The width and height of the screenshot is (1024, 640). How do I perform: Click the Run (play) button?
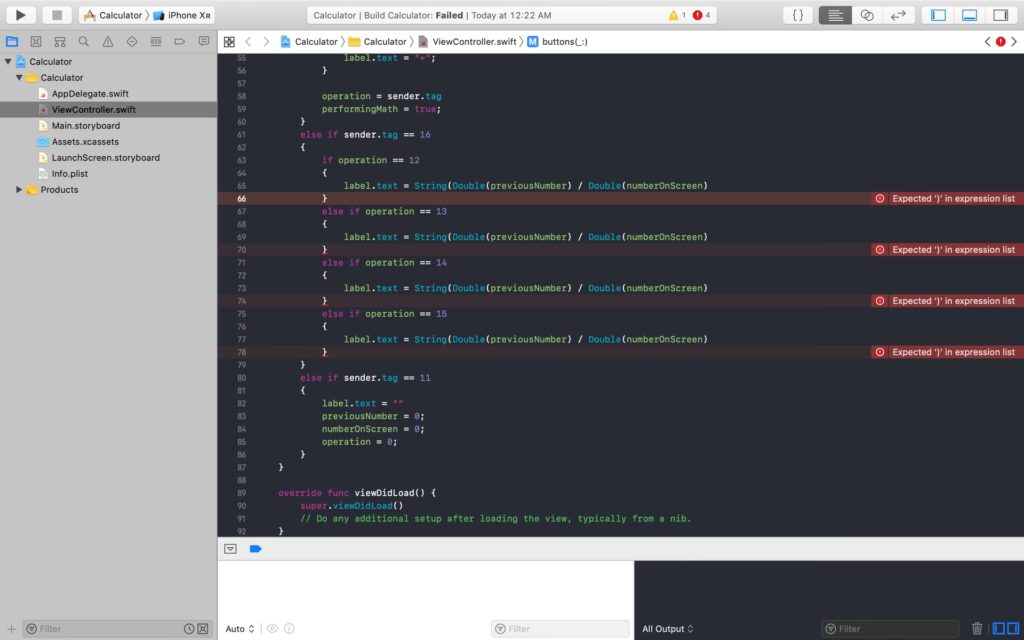click(x=20, y=15)
